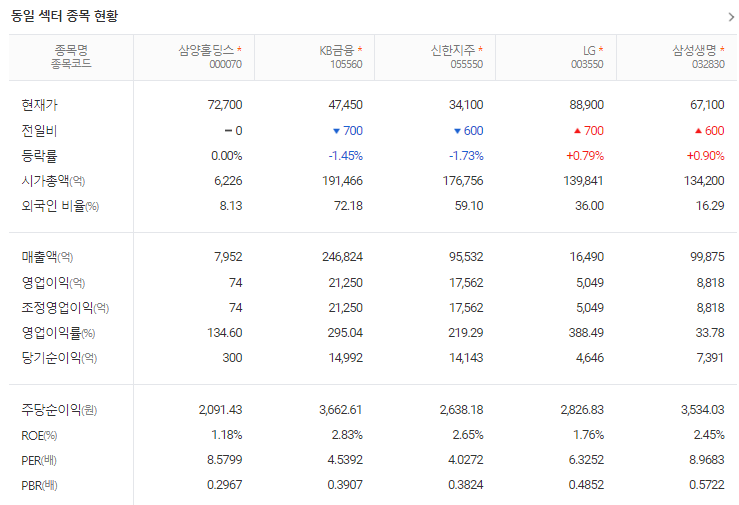Click the 주당순이익 row label
The height and width of the screenshot is (505, 739).
tap(59, 410)
